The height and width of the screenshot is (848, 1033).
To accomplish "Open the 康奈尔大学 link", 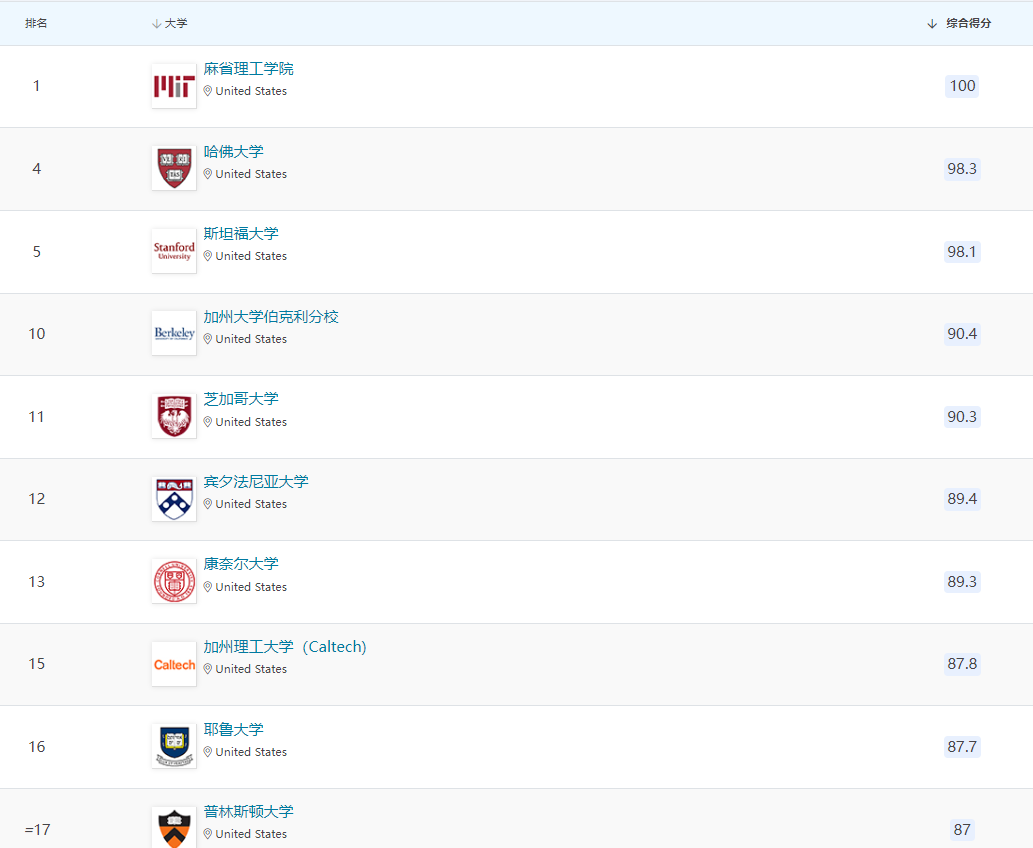I will [x=241, y=564].
